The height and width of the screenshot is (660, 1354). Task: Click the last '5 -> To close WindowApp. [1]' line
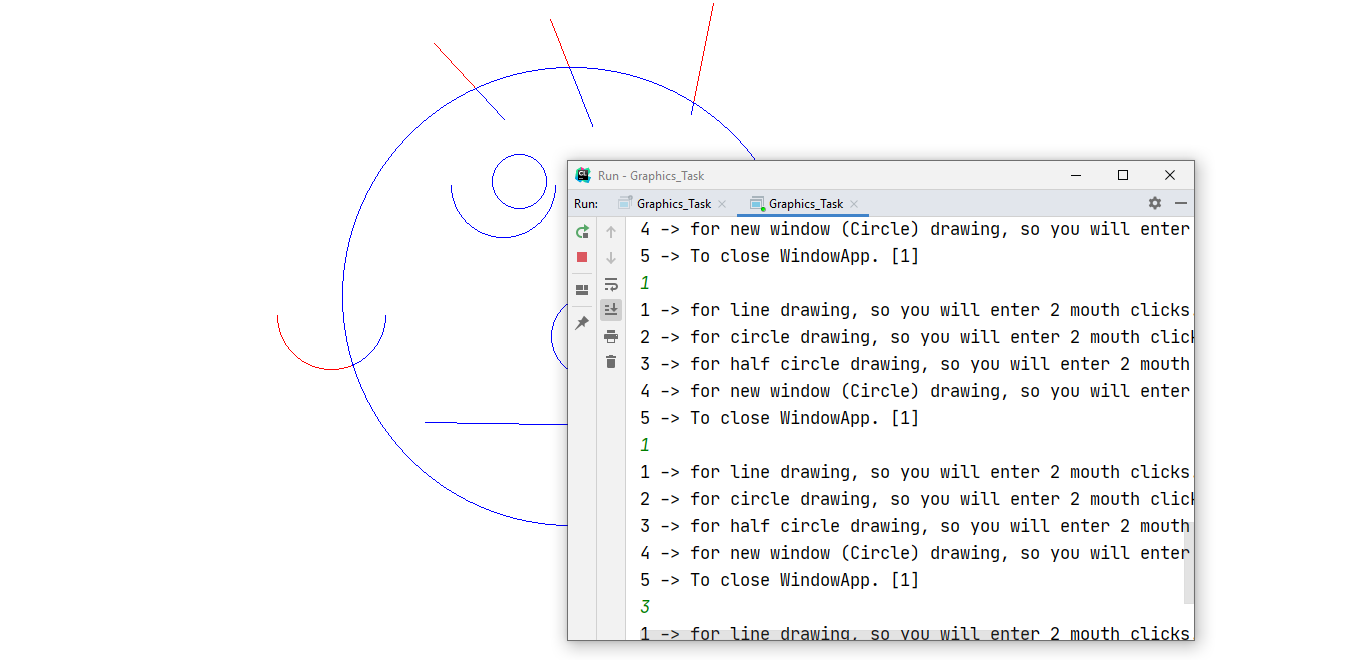pyautogui.click(x=780, y=580)
